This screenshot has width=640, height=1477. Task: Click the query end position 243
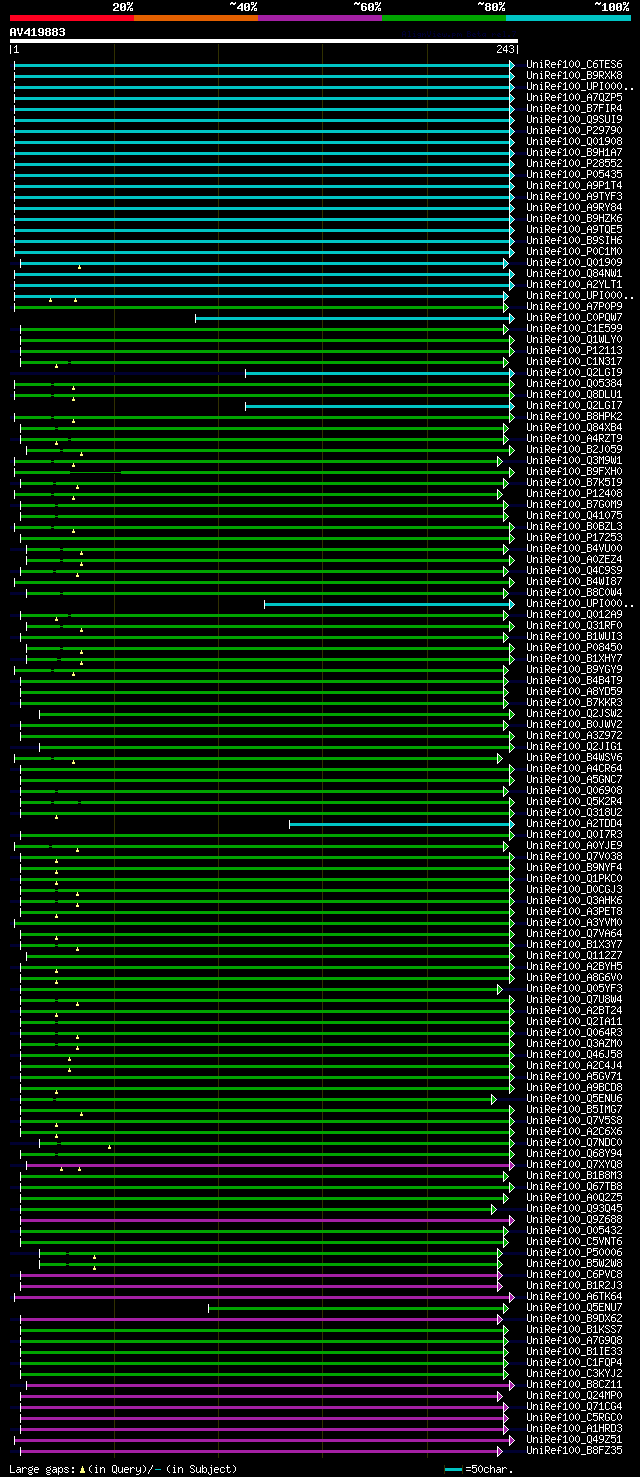pos(505,49)
